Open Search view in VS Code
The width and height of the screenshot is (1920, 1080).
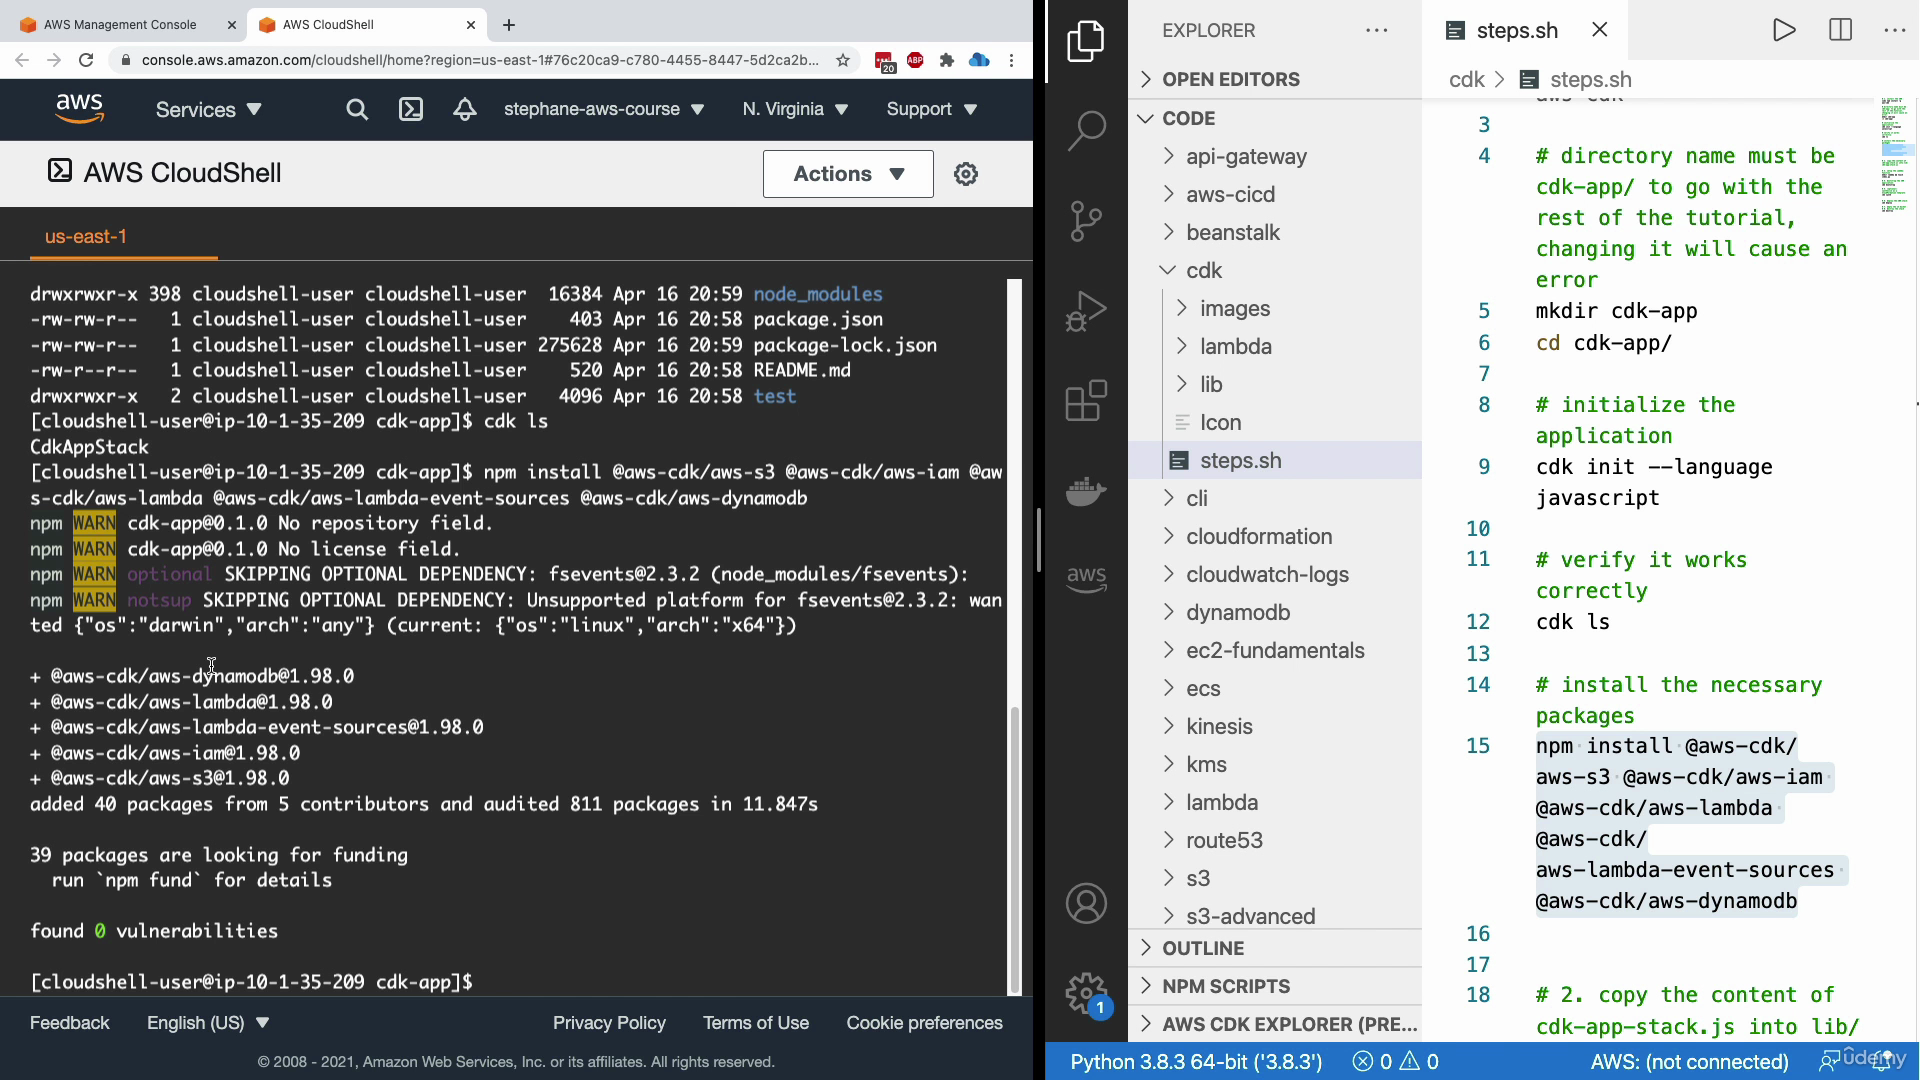(x=1086, y=130)
